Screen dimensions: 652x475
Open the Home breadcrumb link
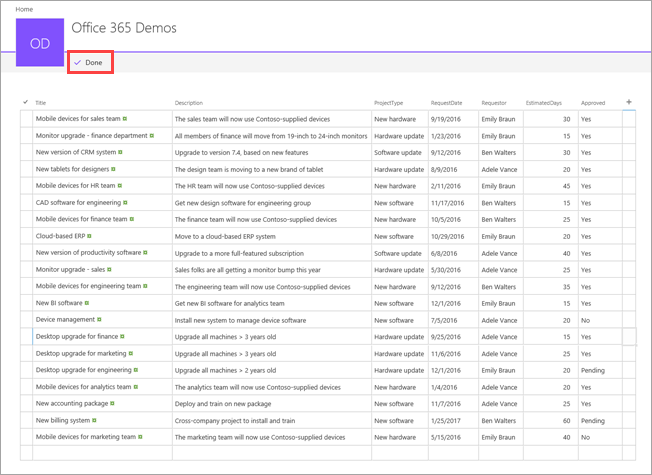(24, 9)
